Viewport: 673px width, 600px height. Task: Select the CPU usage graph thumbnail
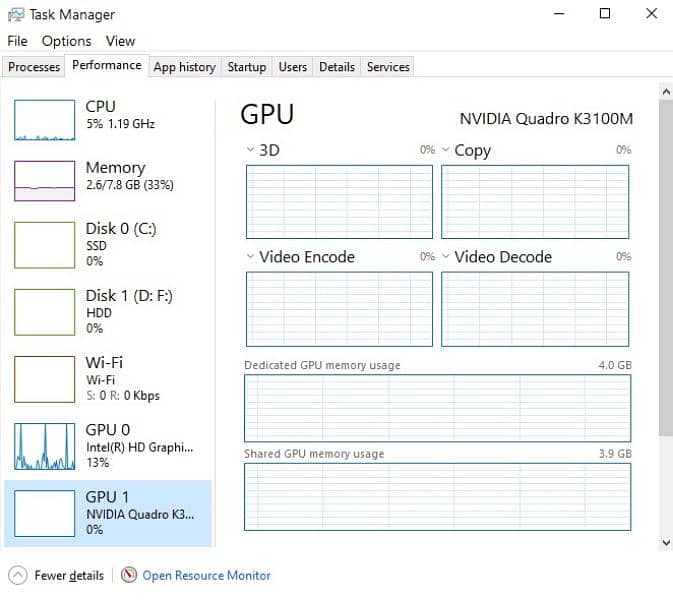(44, 120)
